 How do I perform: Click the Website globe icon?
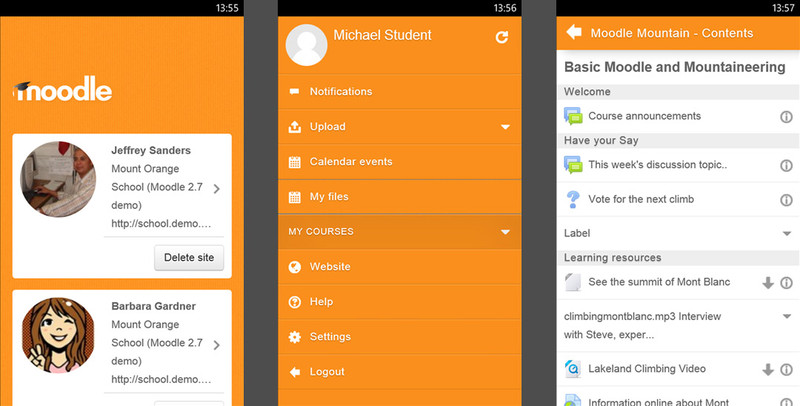tap(294, 267)
